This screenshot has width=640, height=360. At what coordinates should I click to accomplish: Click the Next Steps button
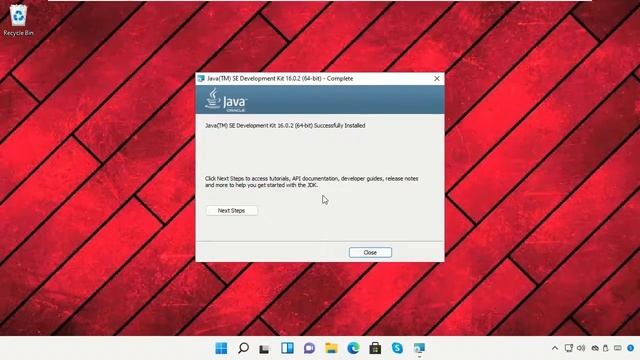pyautogui.click(x=231, y=211)
